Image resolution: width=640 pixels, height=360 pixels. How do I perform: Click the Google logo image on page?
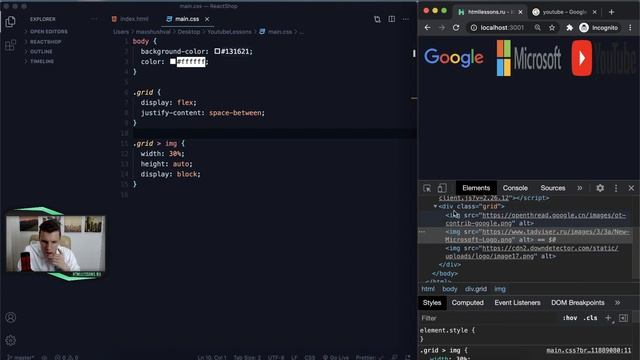tap(454, 58)
